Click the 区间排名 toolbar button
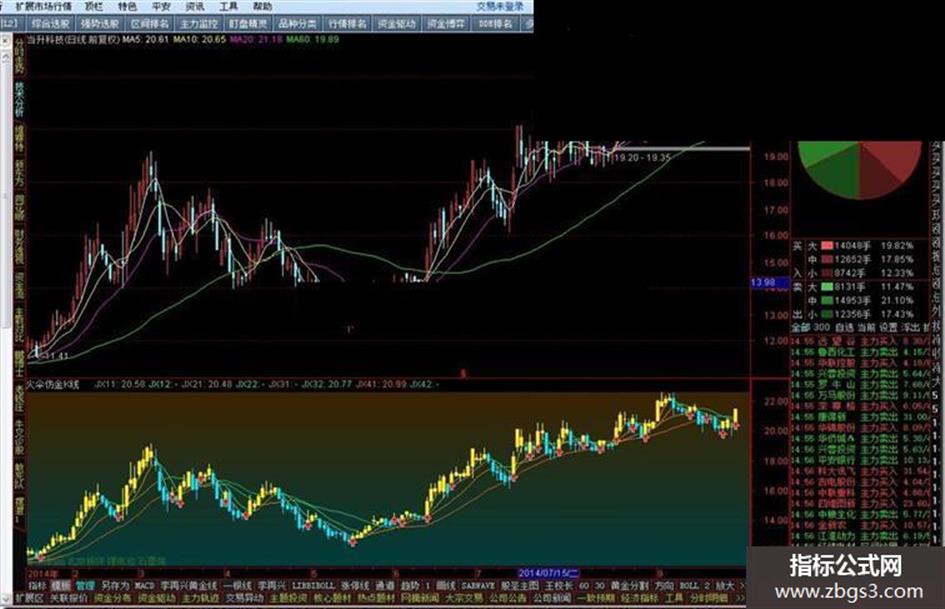 point(149,24)
